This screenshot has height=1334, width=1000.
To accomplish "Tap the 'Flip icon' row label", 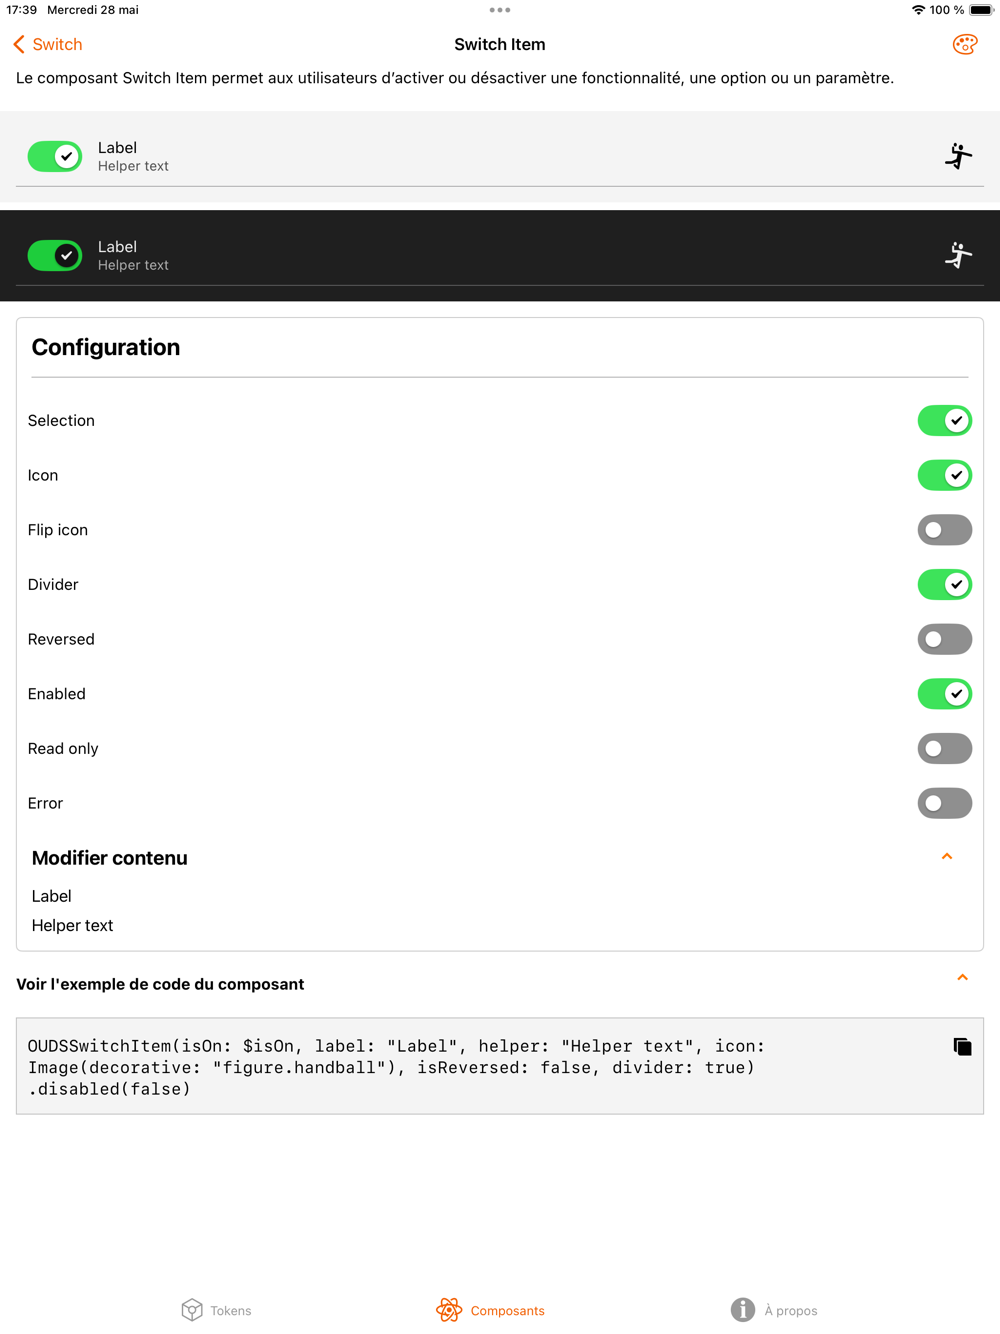I will pos(58,530).
